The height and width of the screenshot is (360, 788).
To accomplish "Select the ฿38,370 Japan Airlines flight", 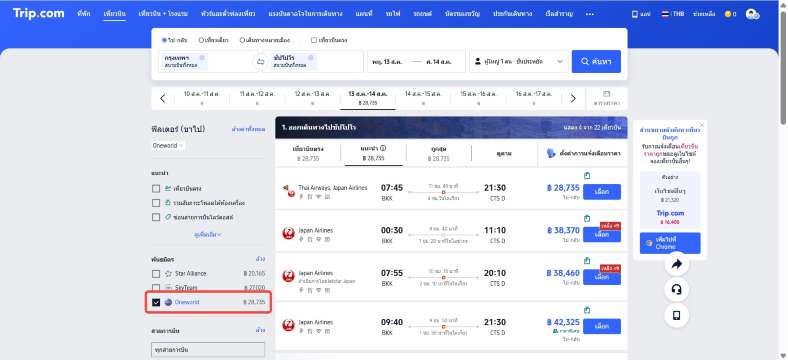I will tap(602, 235).
